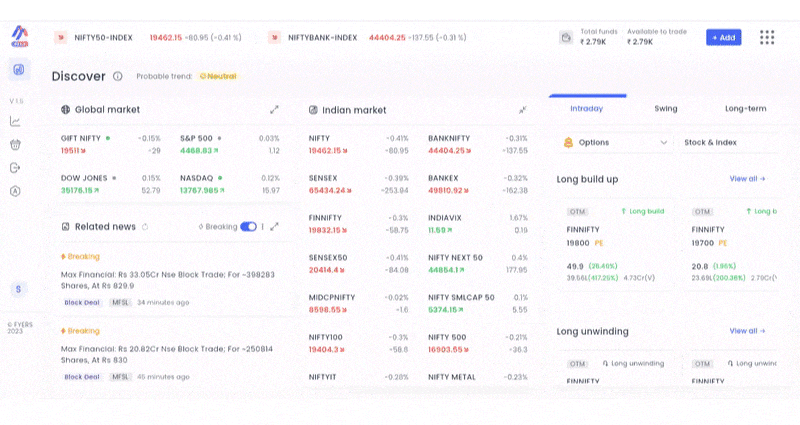Click the NIFTYBANK-INDEX down arrow badge
This screenshot has height=425, width=800.
pos(274,37)
